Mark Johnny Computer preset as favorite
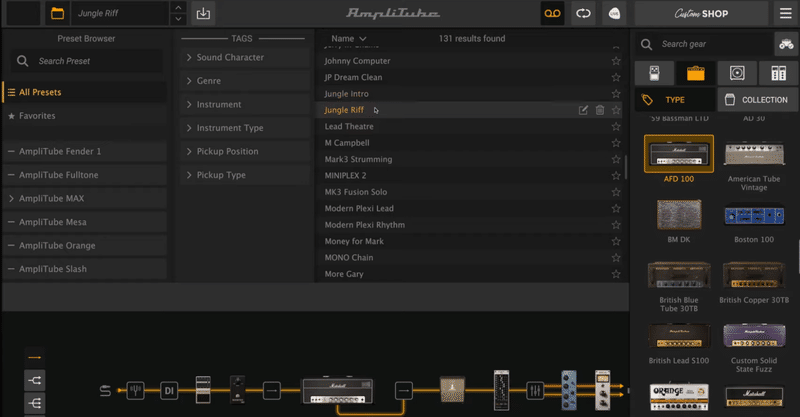The height and width of the screenshot is (417, 800). coord(616,61)
